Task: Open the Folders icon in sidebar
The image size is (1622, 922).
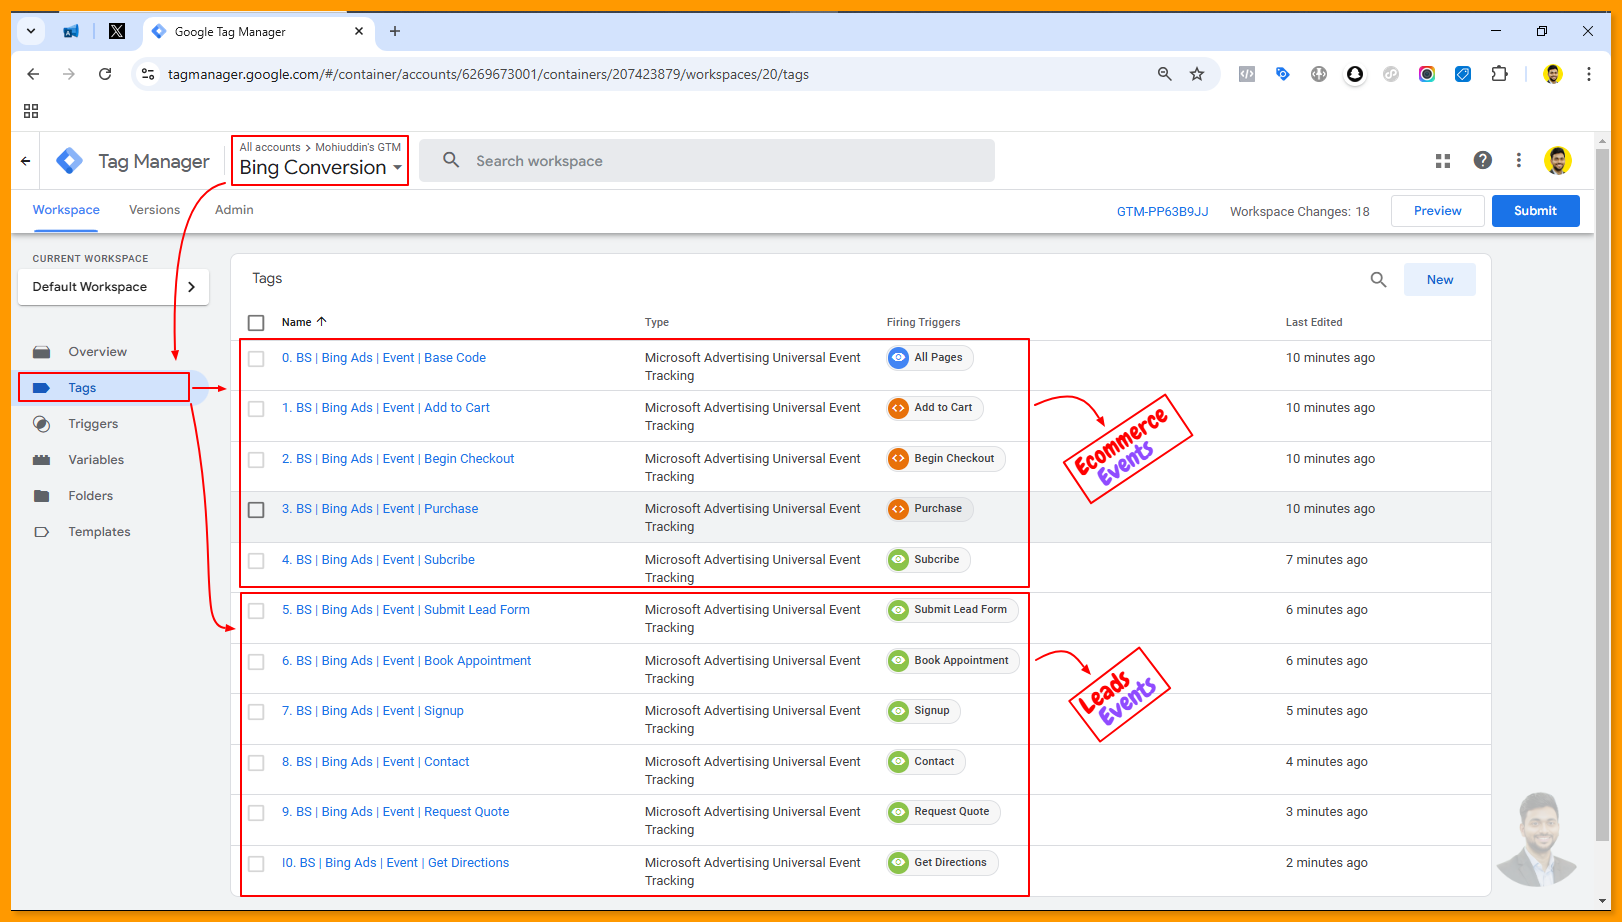Action: tap(42, 495)
